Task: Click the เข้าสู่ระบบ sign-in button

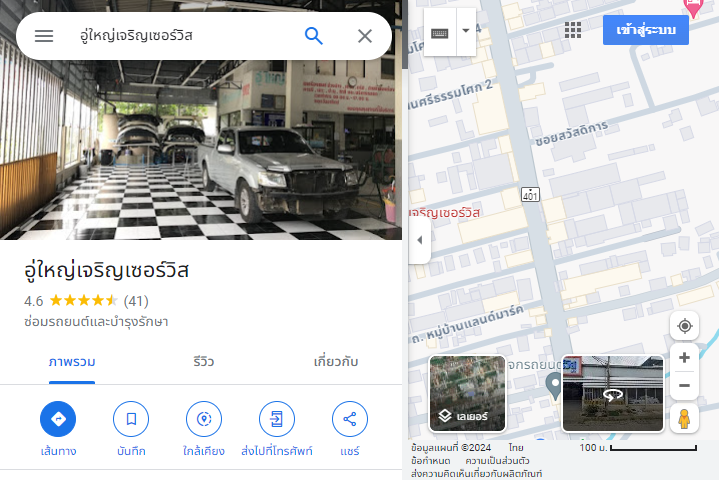Action: coord(646,30)
